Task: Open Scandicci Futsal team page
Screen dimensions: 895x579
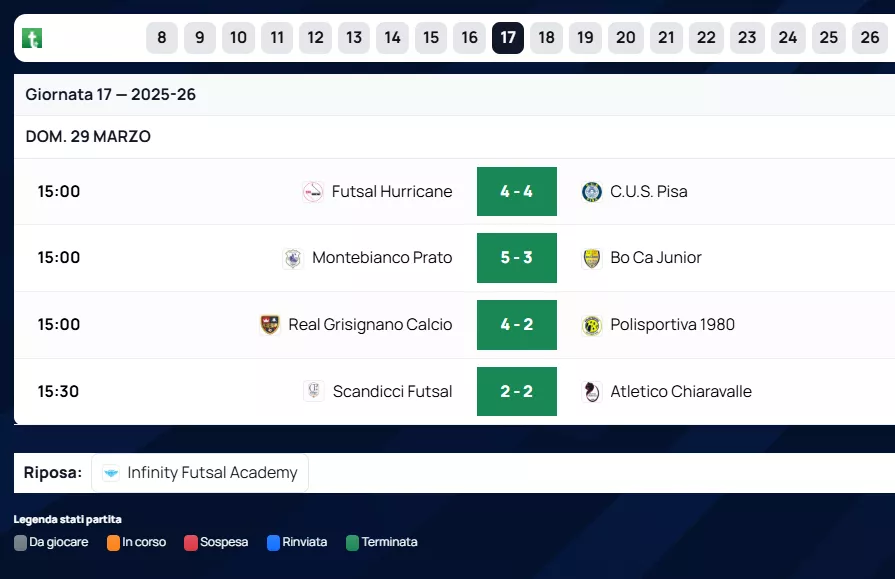Action: coord(392,391)
